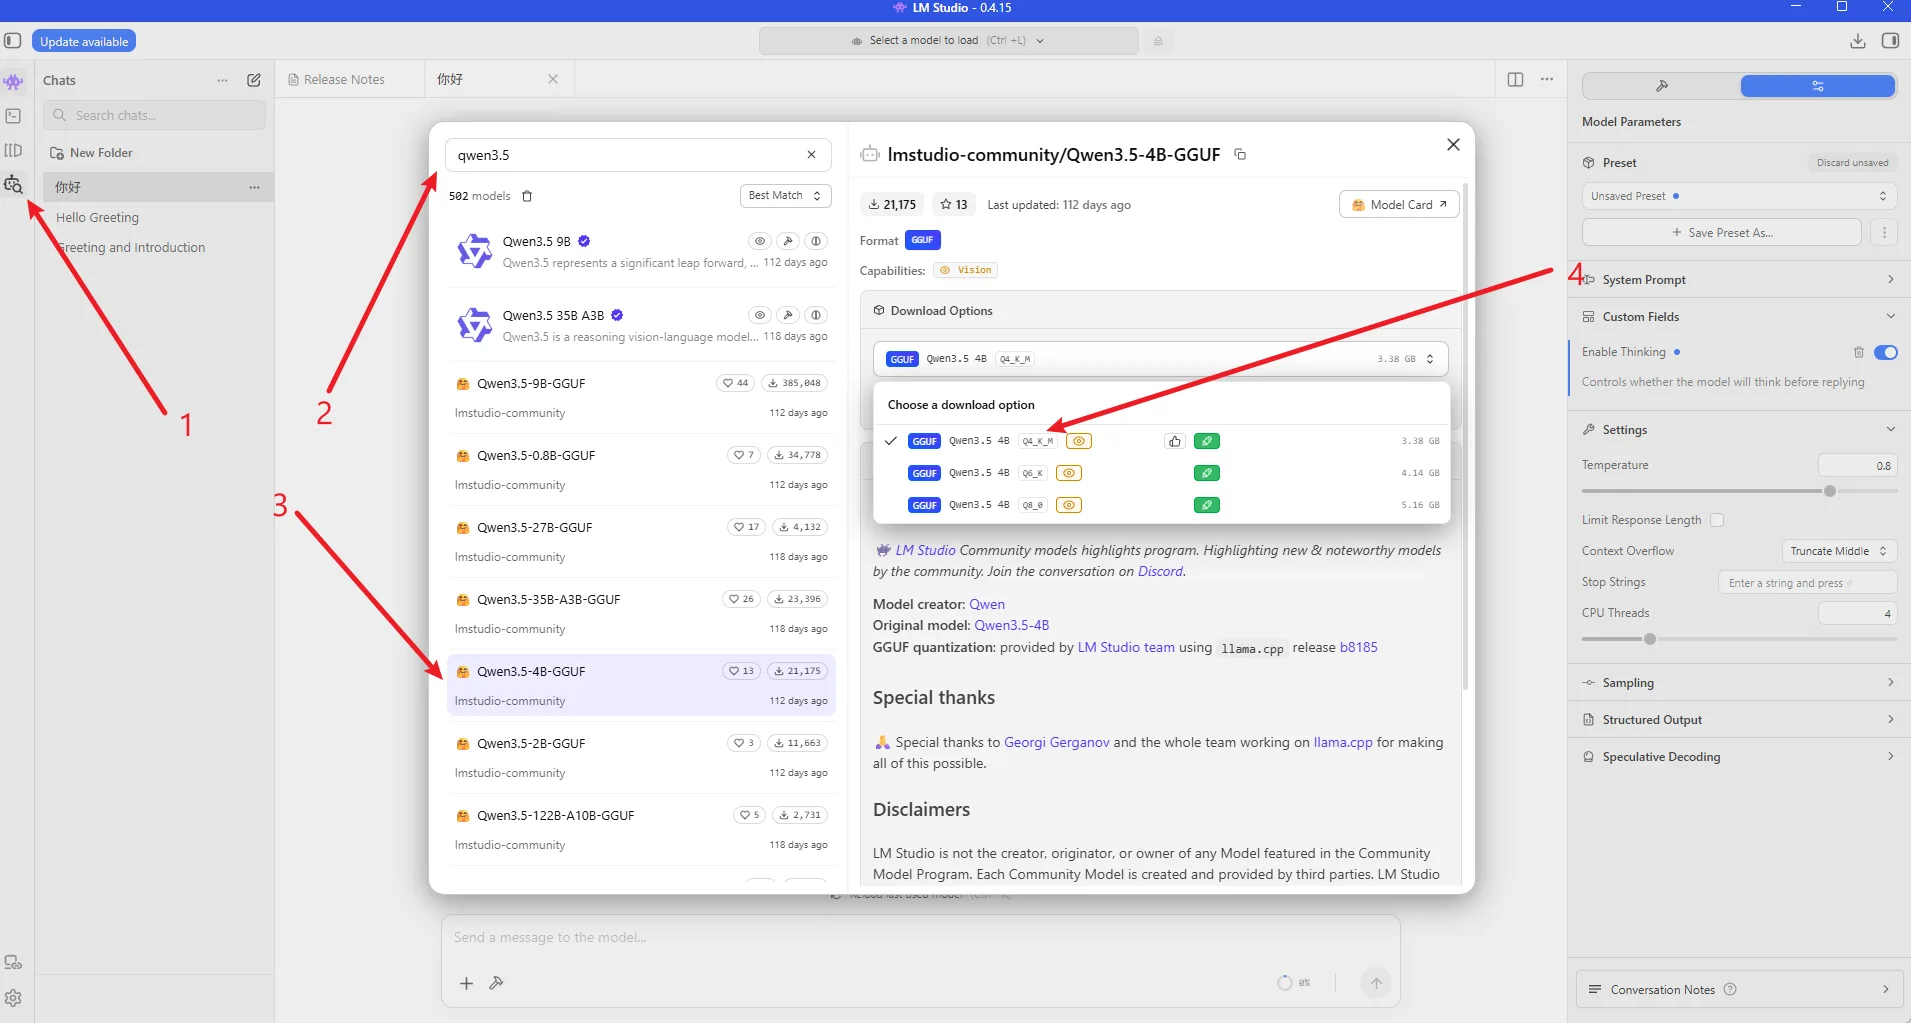Copy the Qwen3.5-4B-GGUF model name
Screen dimensions: 1911x1023
[1240, 154]
